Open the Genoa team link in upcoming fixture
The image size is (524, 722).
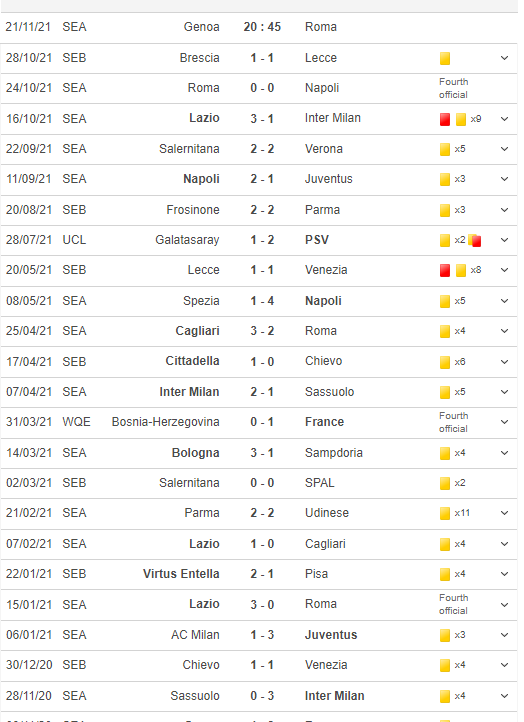[202, 27]
